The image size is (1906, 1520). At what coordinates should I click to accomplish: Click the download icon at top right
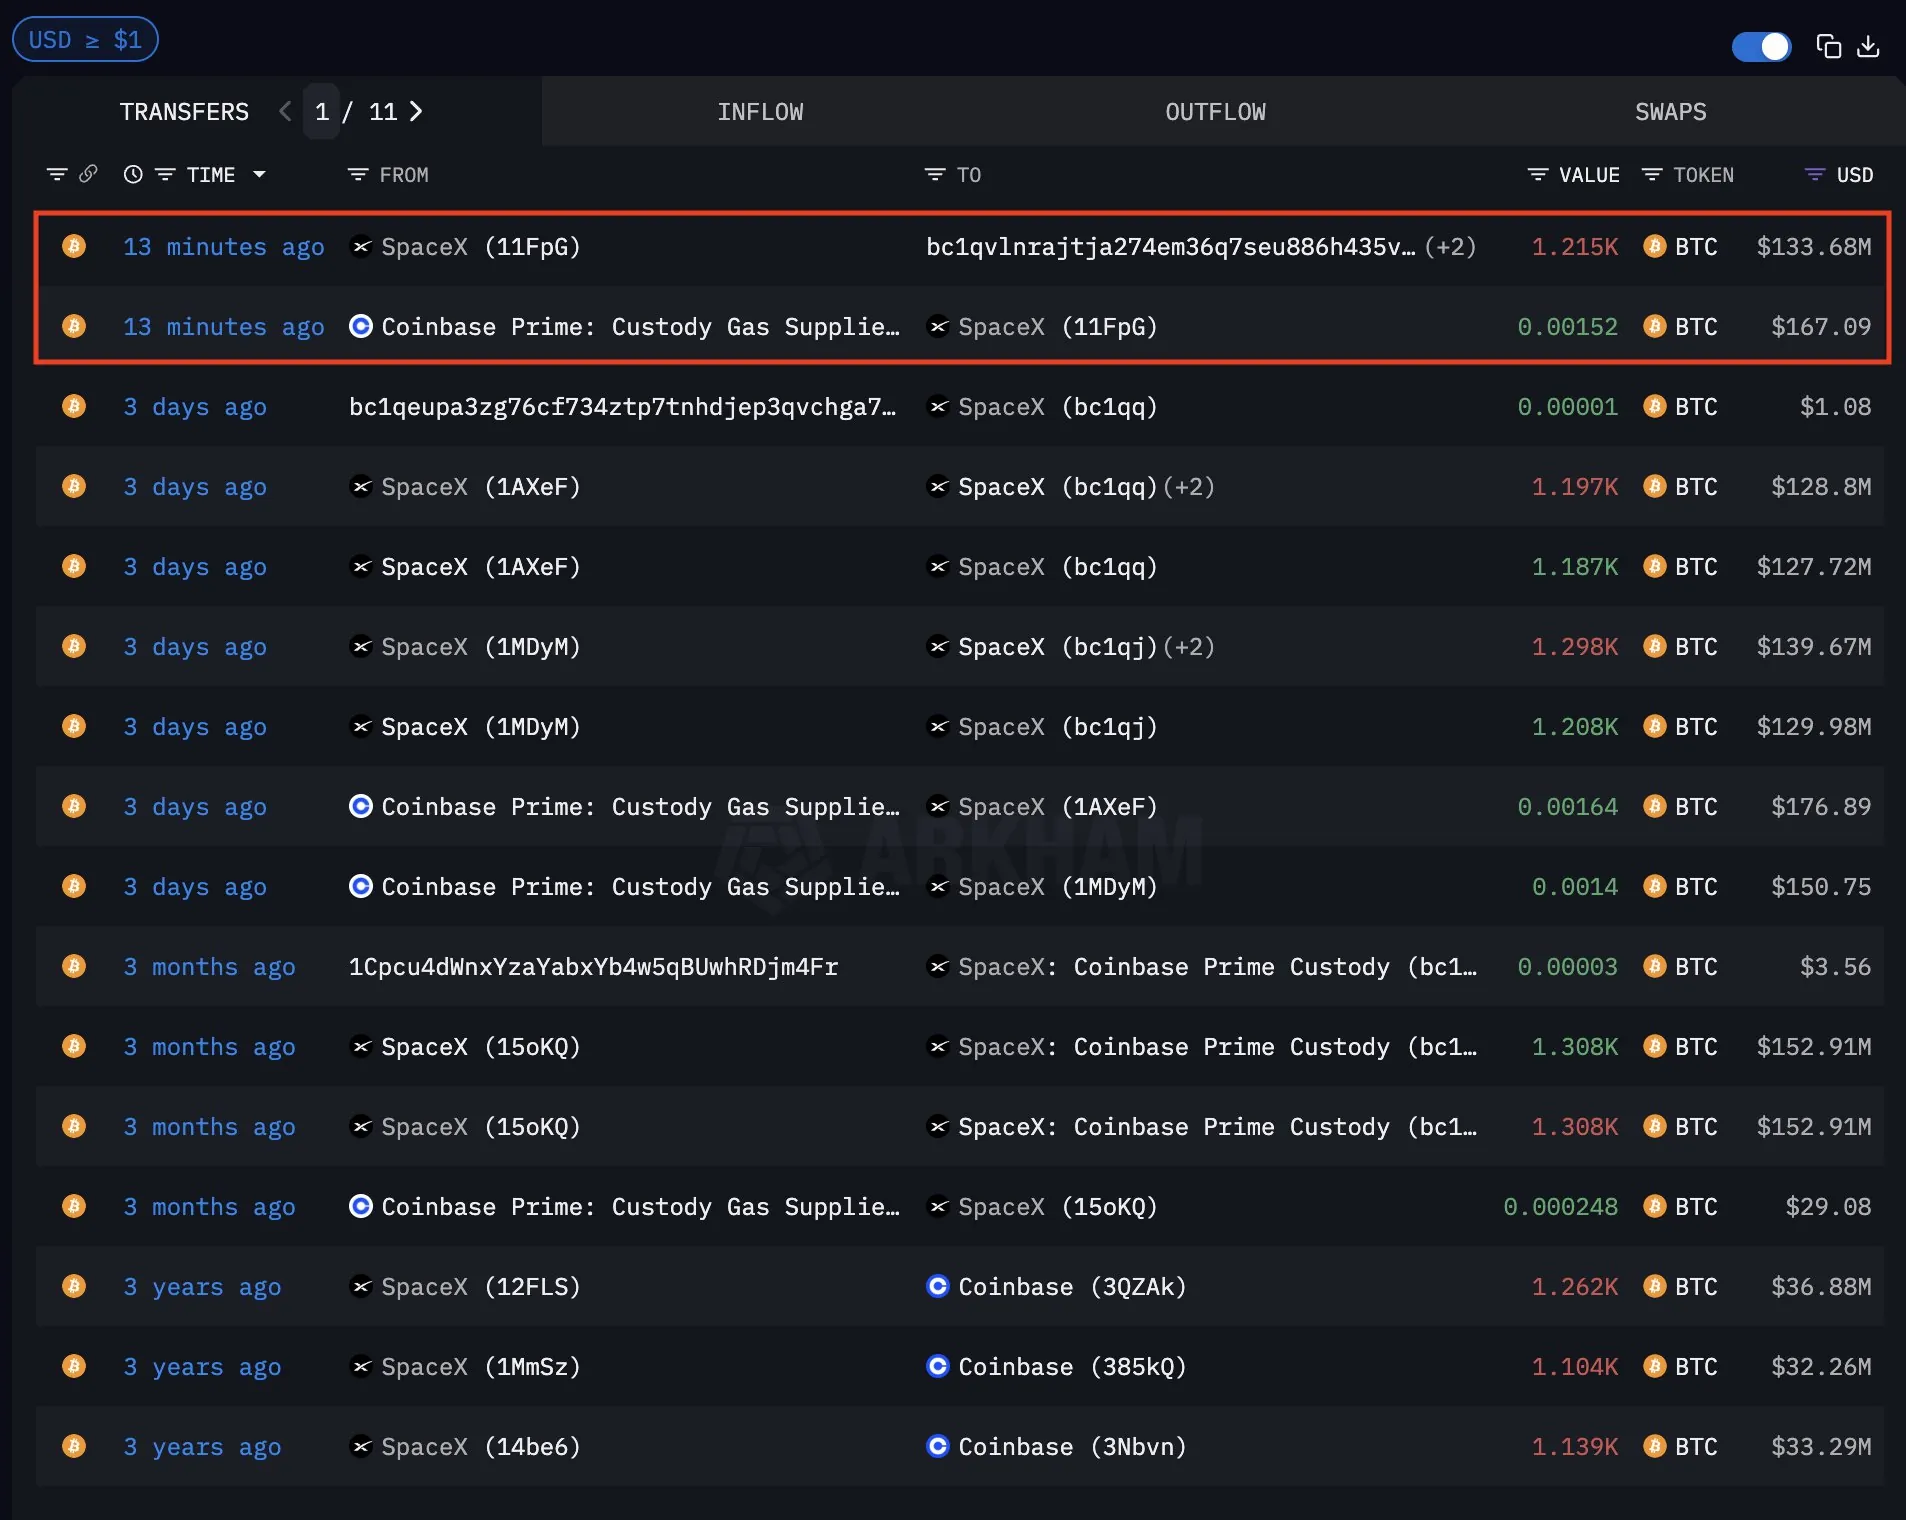click(x=1868, y=46)
